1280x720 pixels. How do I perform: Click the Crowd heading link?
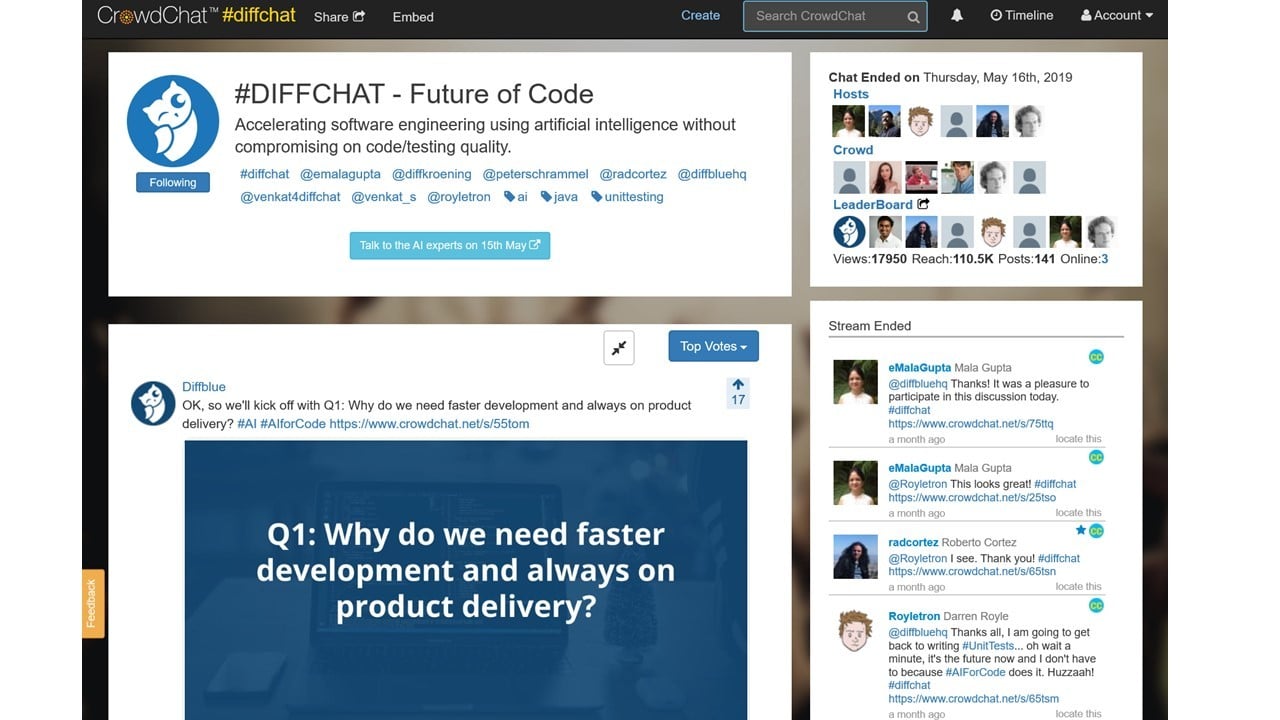(853, 150)
